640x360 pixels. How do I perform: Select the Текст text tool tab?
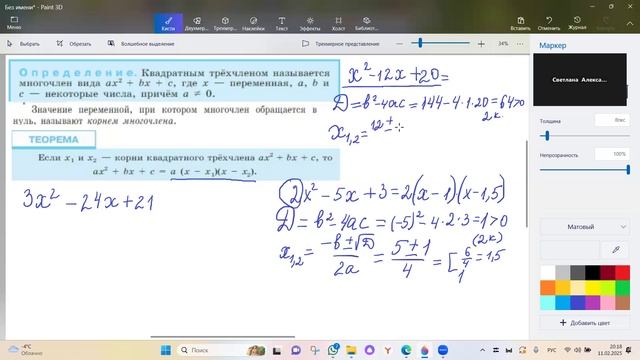[282, 23]
